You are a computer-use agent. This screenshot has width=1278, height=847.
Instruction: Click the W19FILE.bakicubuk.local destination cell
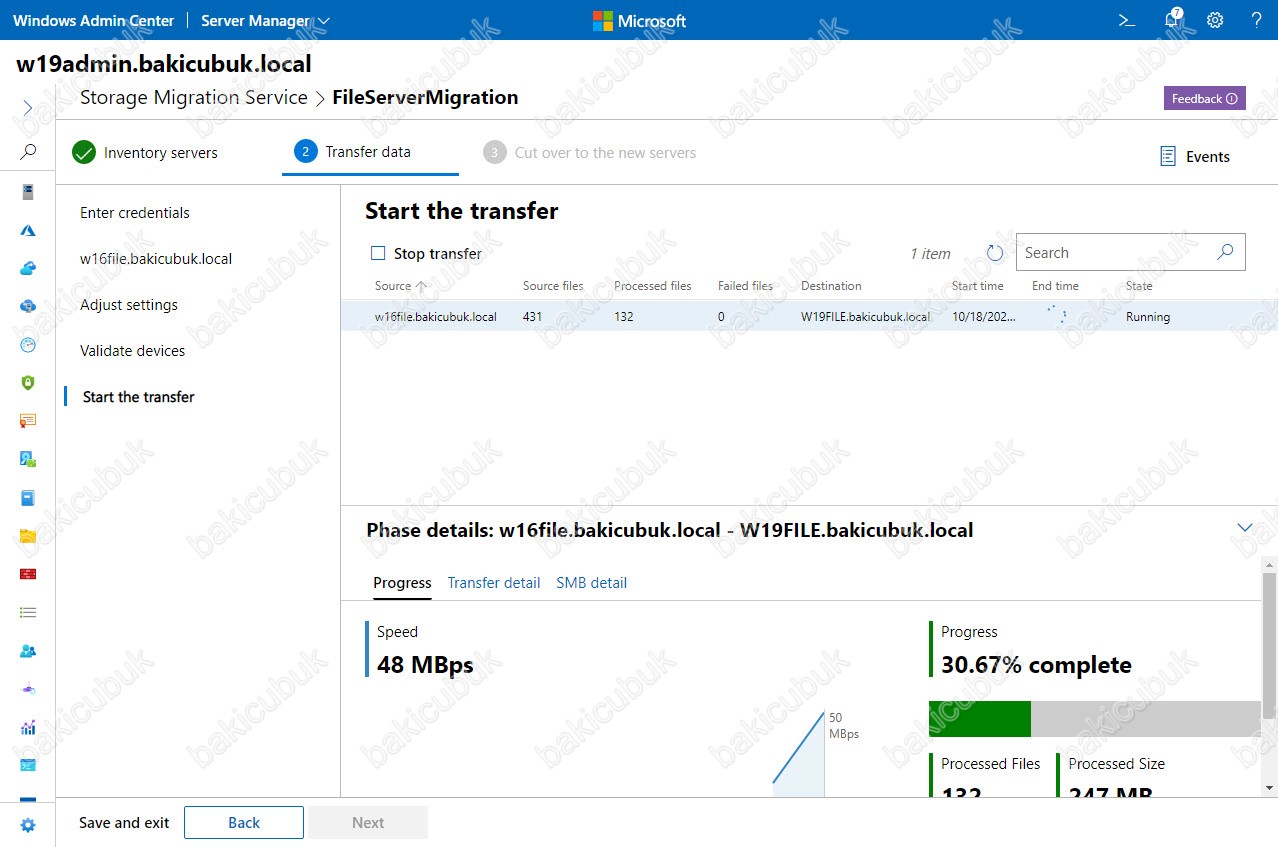tap(865, 317)
